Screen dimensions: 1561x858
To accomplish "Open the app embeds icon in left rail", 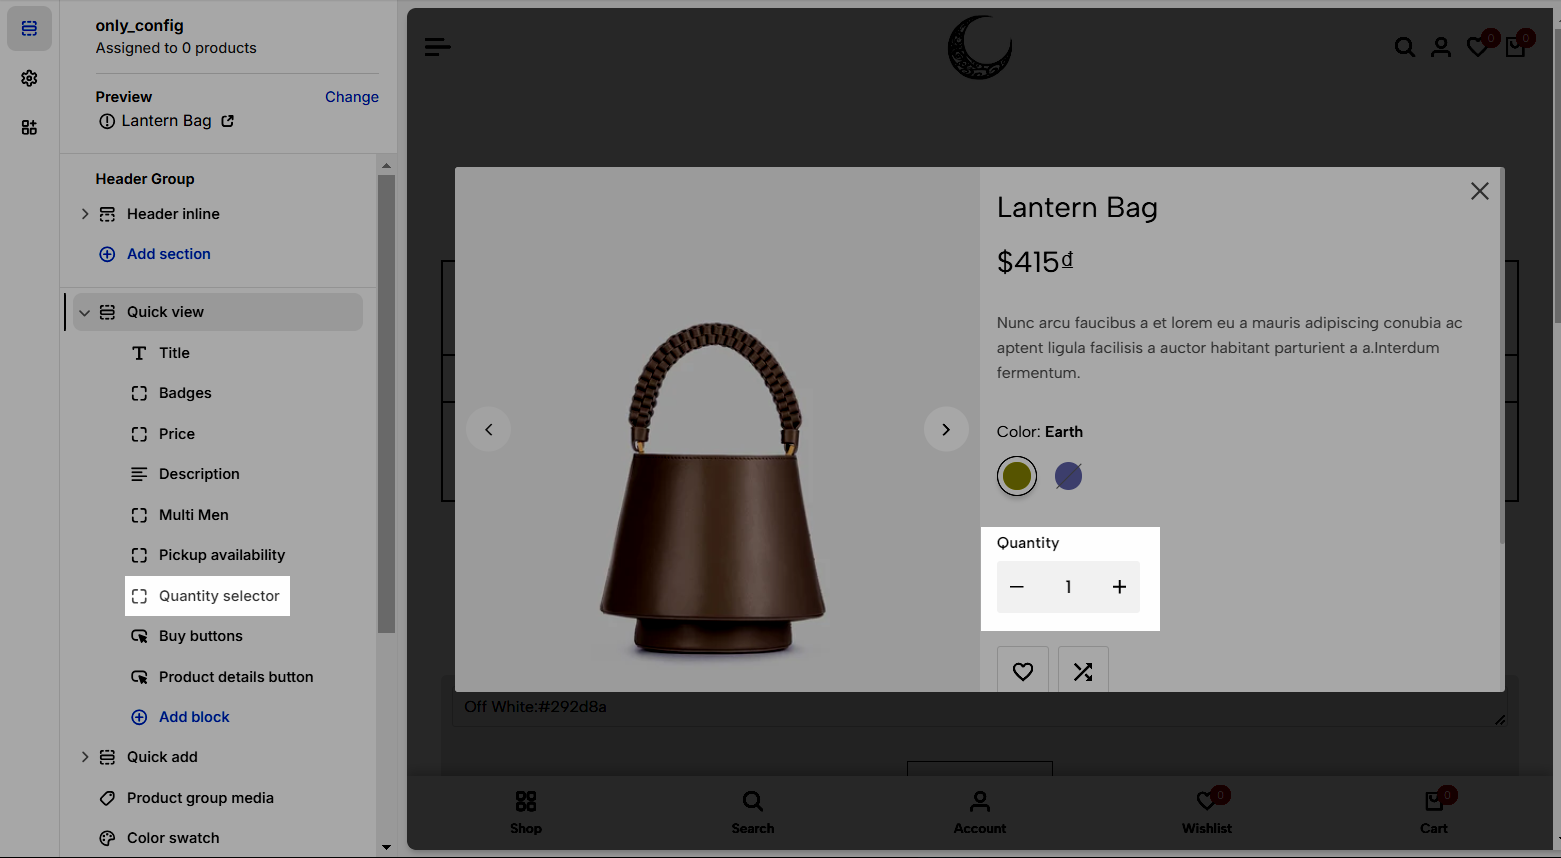I will tap(29, 127).
